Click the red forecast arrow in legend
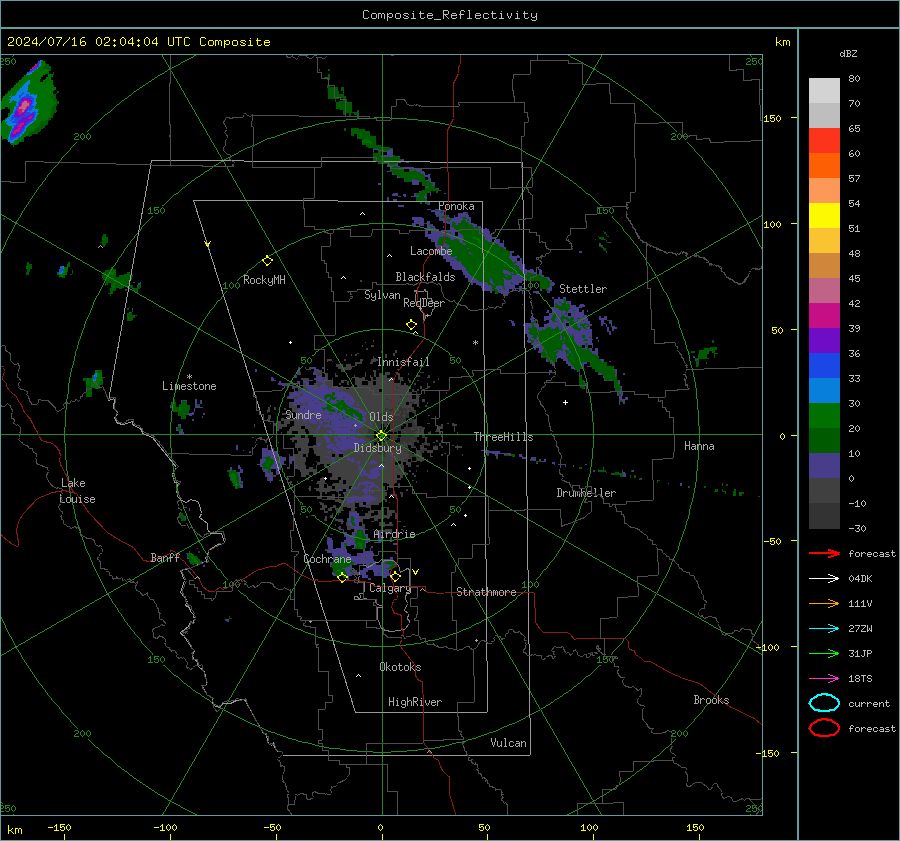Image resolution: width=900 pixels, height=841 pixels. (824, 553)
